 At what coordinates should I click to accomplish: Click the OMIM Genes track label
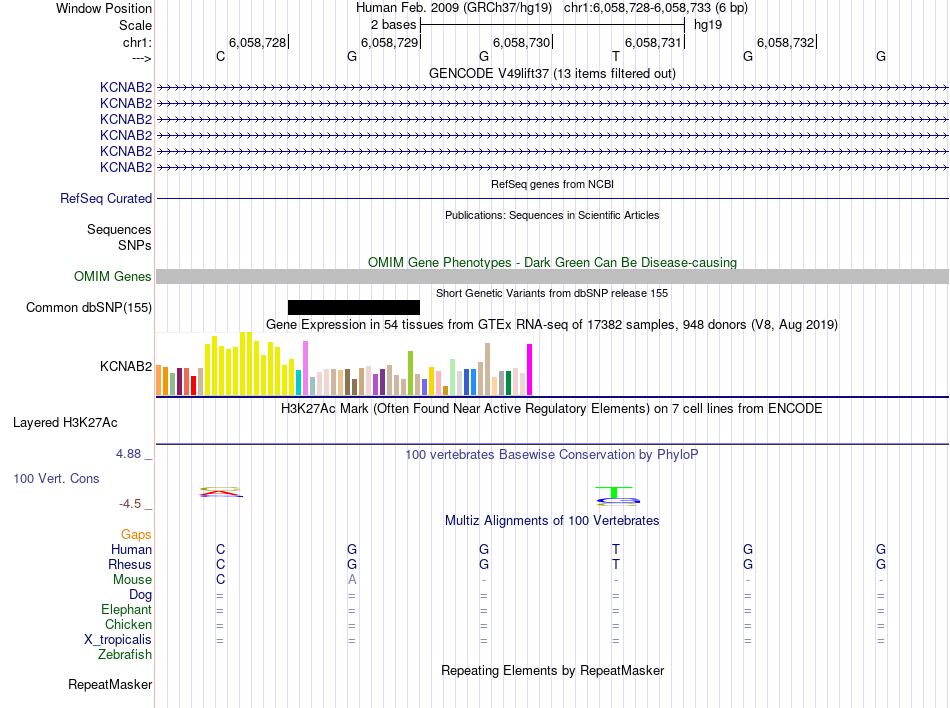click(x=112, y=277)
